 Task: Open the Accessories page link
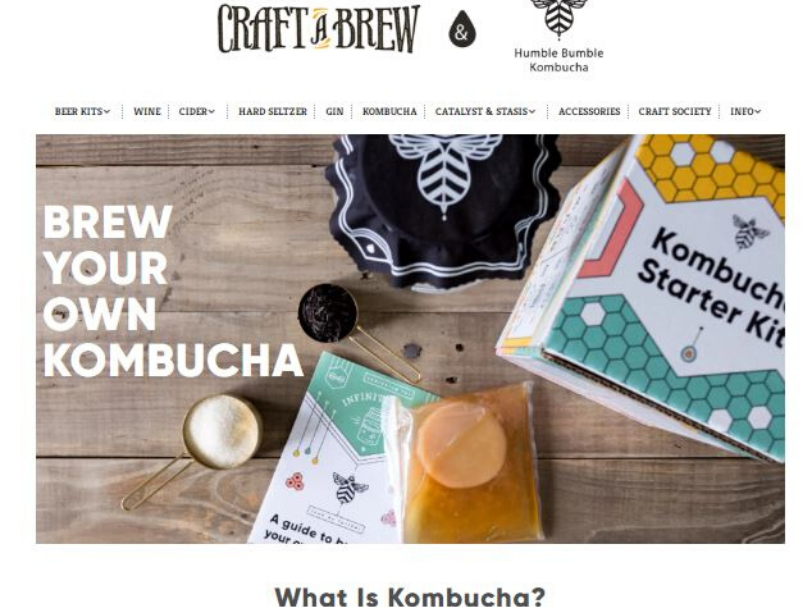pos(589,111)
